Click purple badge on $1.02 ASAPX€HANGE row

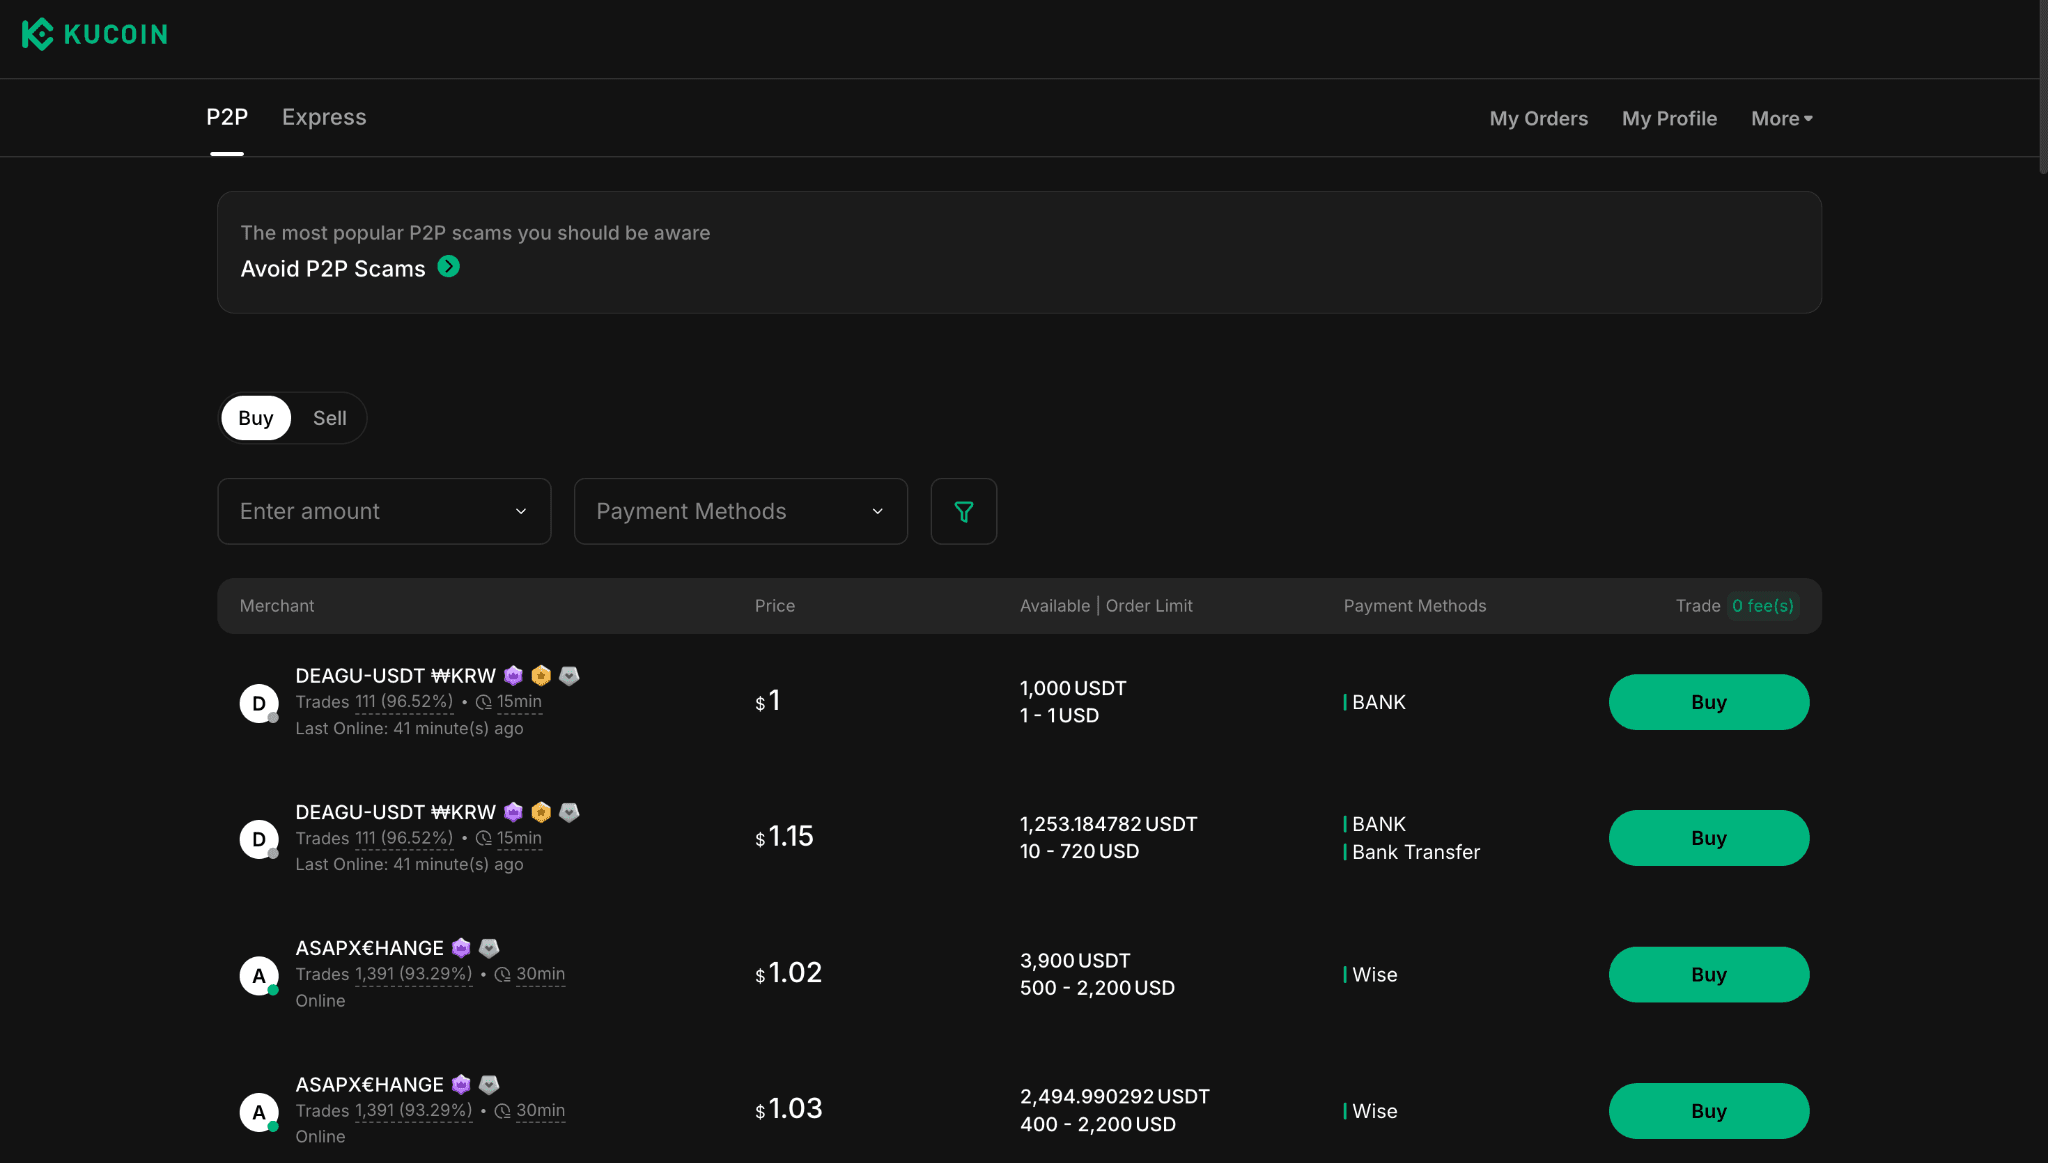coord(461,948)
